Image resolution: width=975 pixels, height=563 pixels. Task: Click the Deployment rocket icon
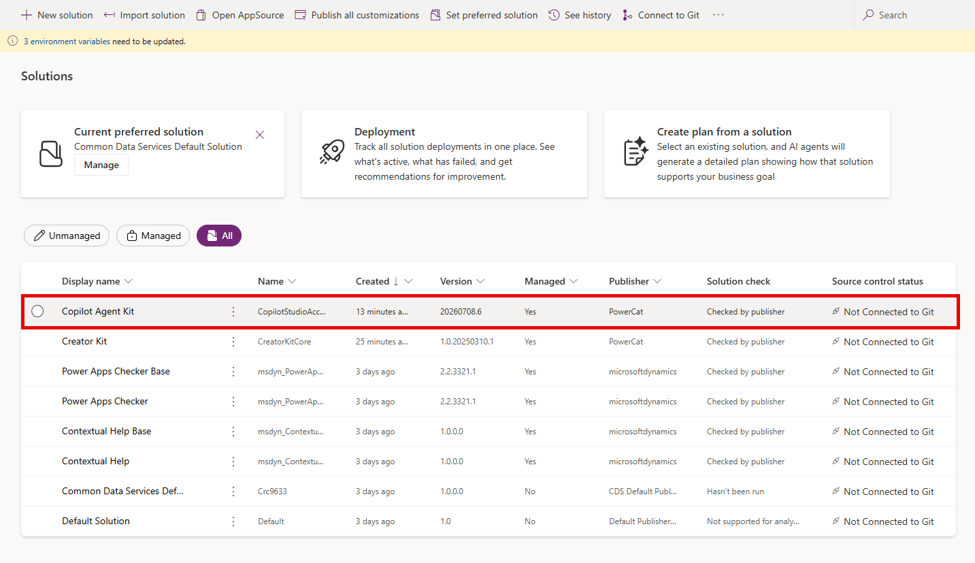pos(332,152)
